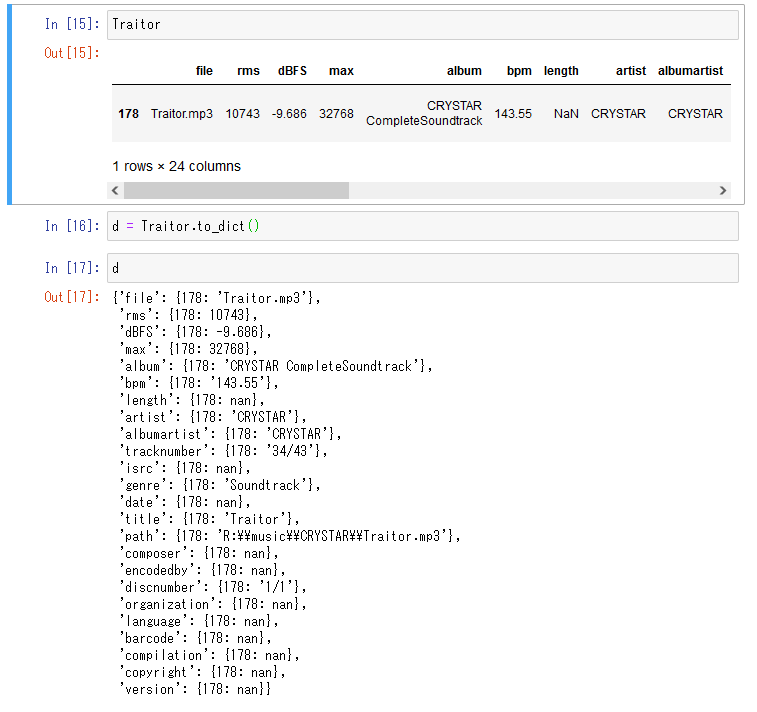
Task: Click the 'length': nan output line
Action: [192, 400]
